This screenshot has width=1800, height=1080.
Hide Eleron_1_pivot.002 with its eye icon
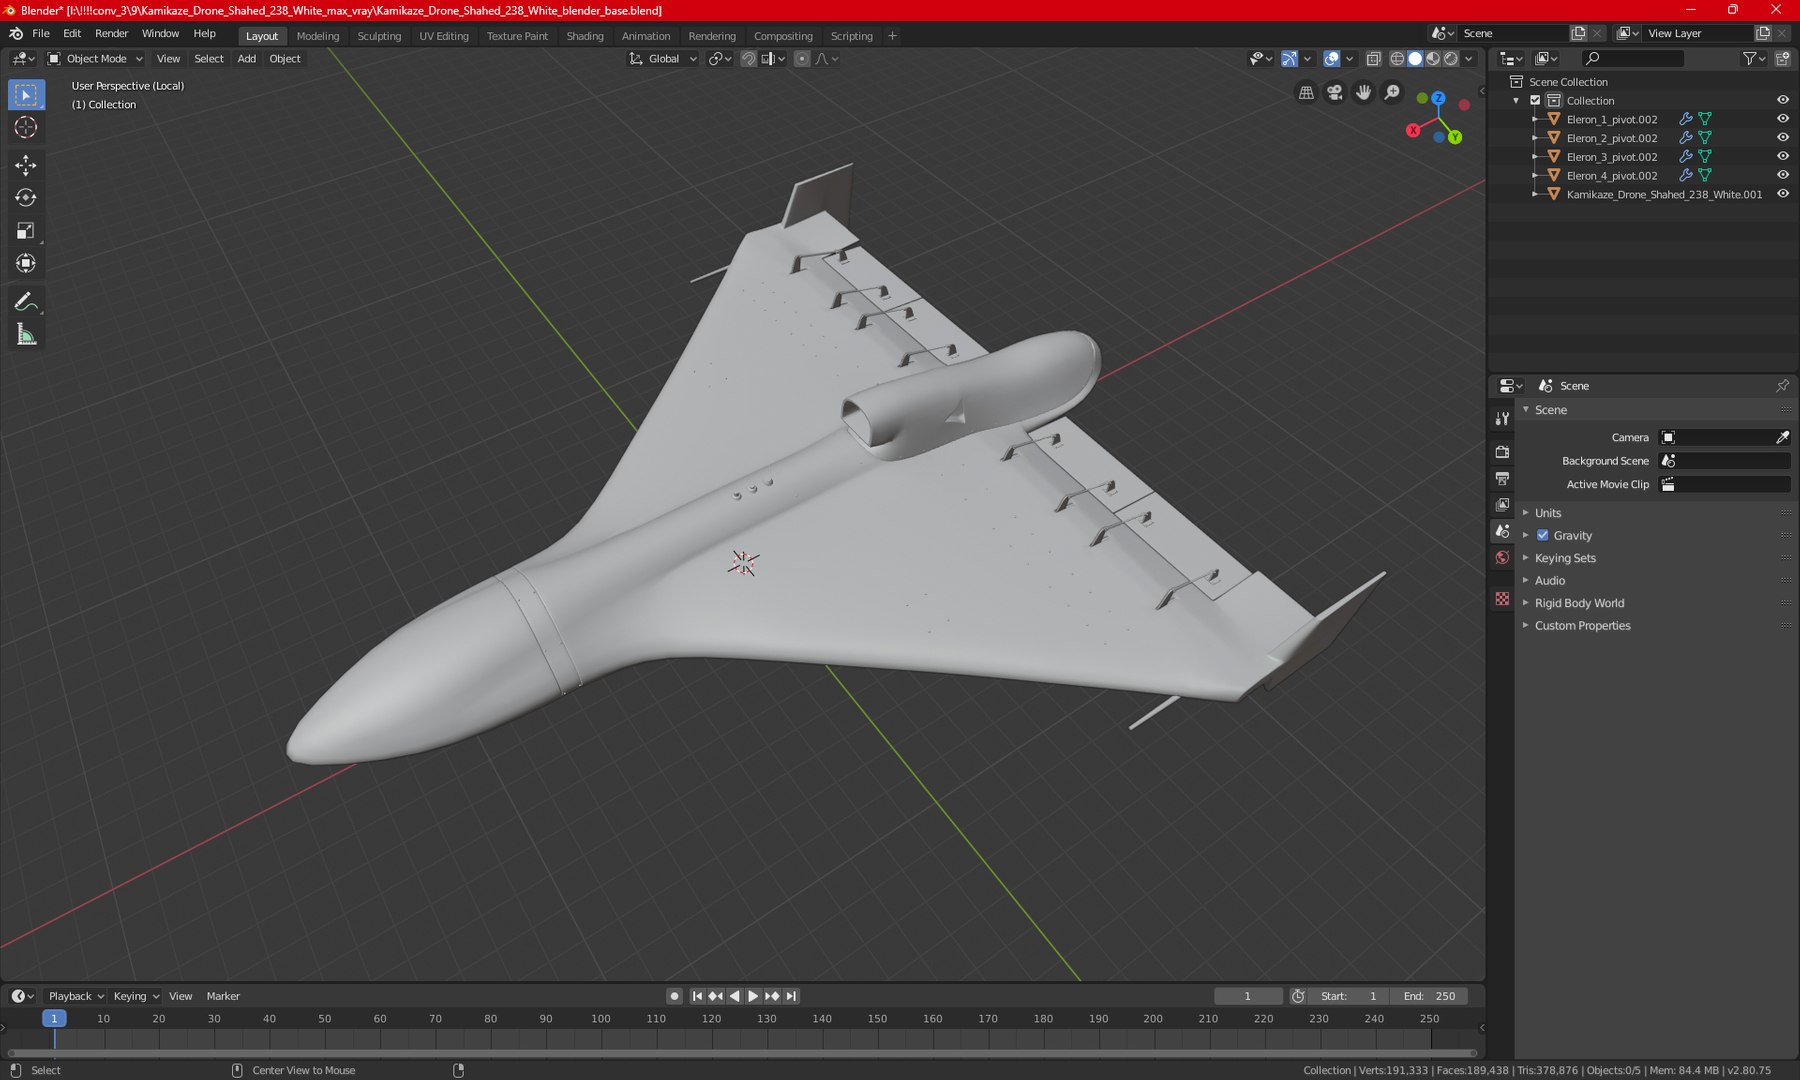(x=1782, y=119)
